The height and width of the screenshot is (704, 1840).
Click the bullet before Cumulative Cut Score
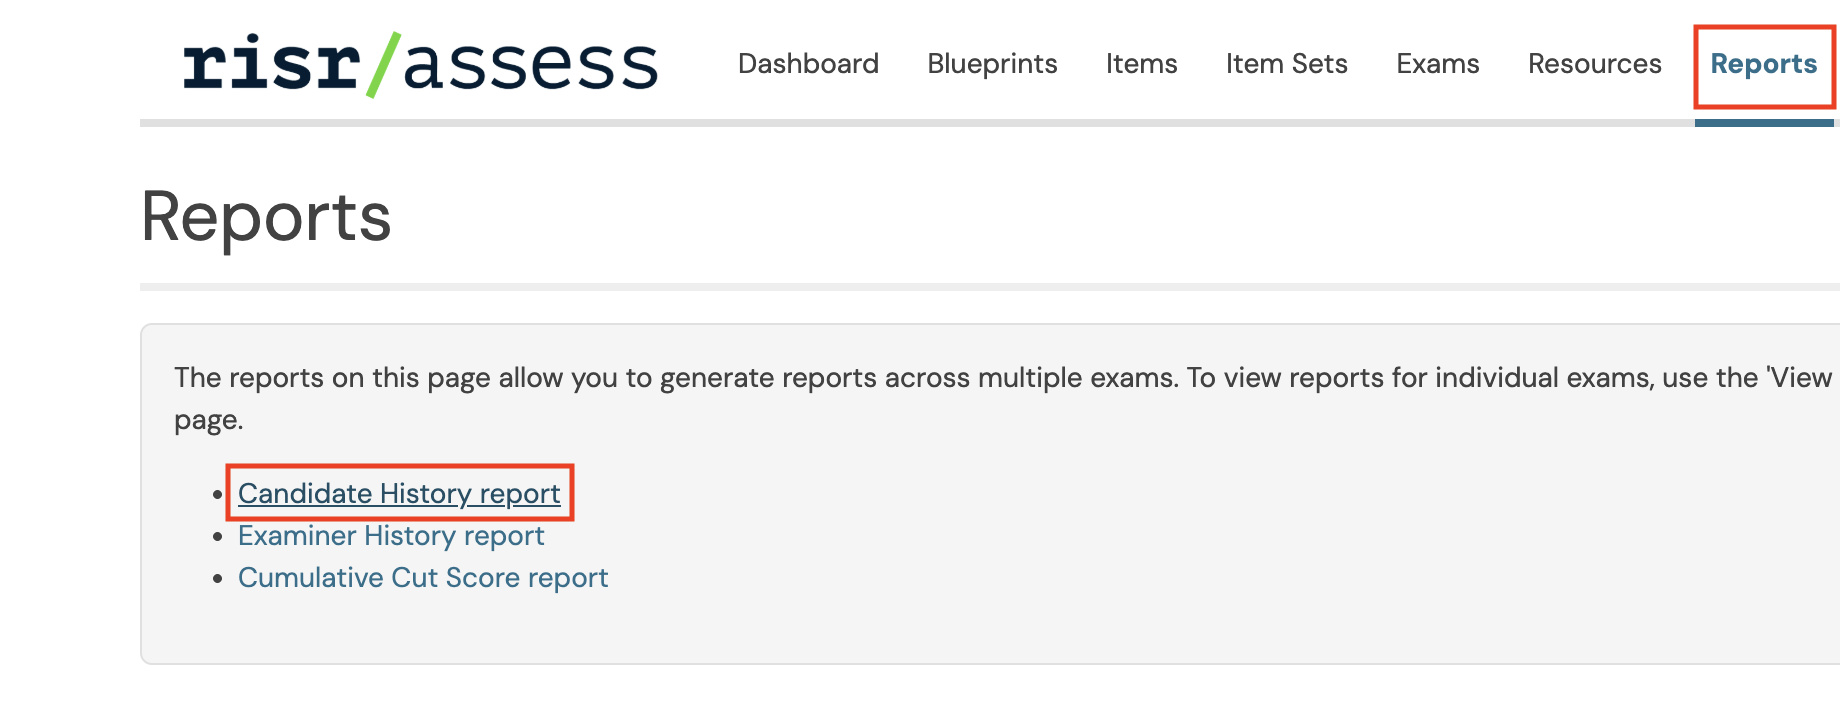click(217, 579)
